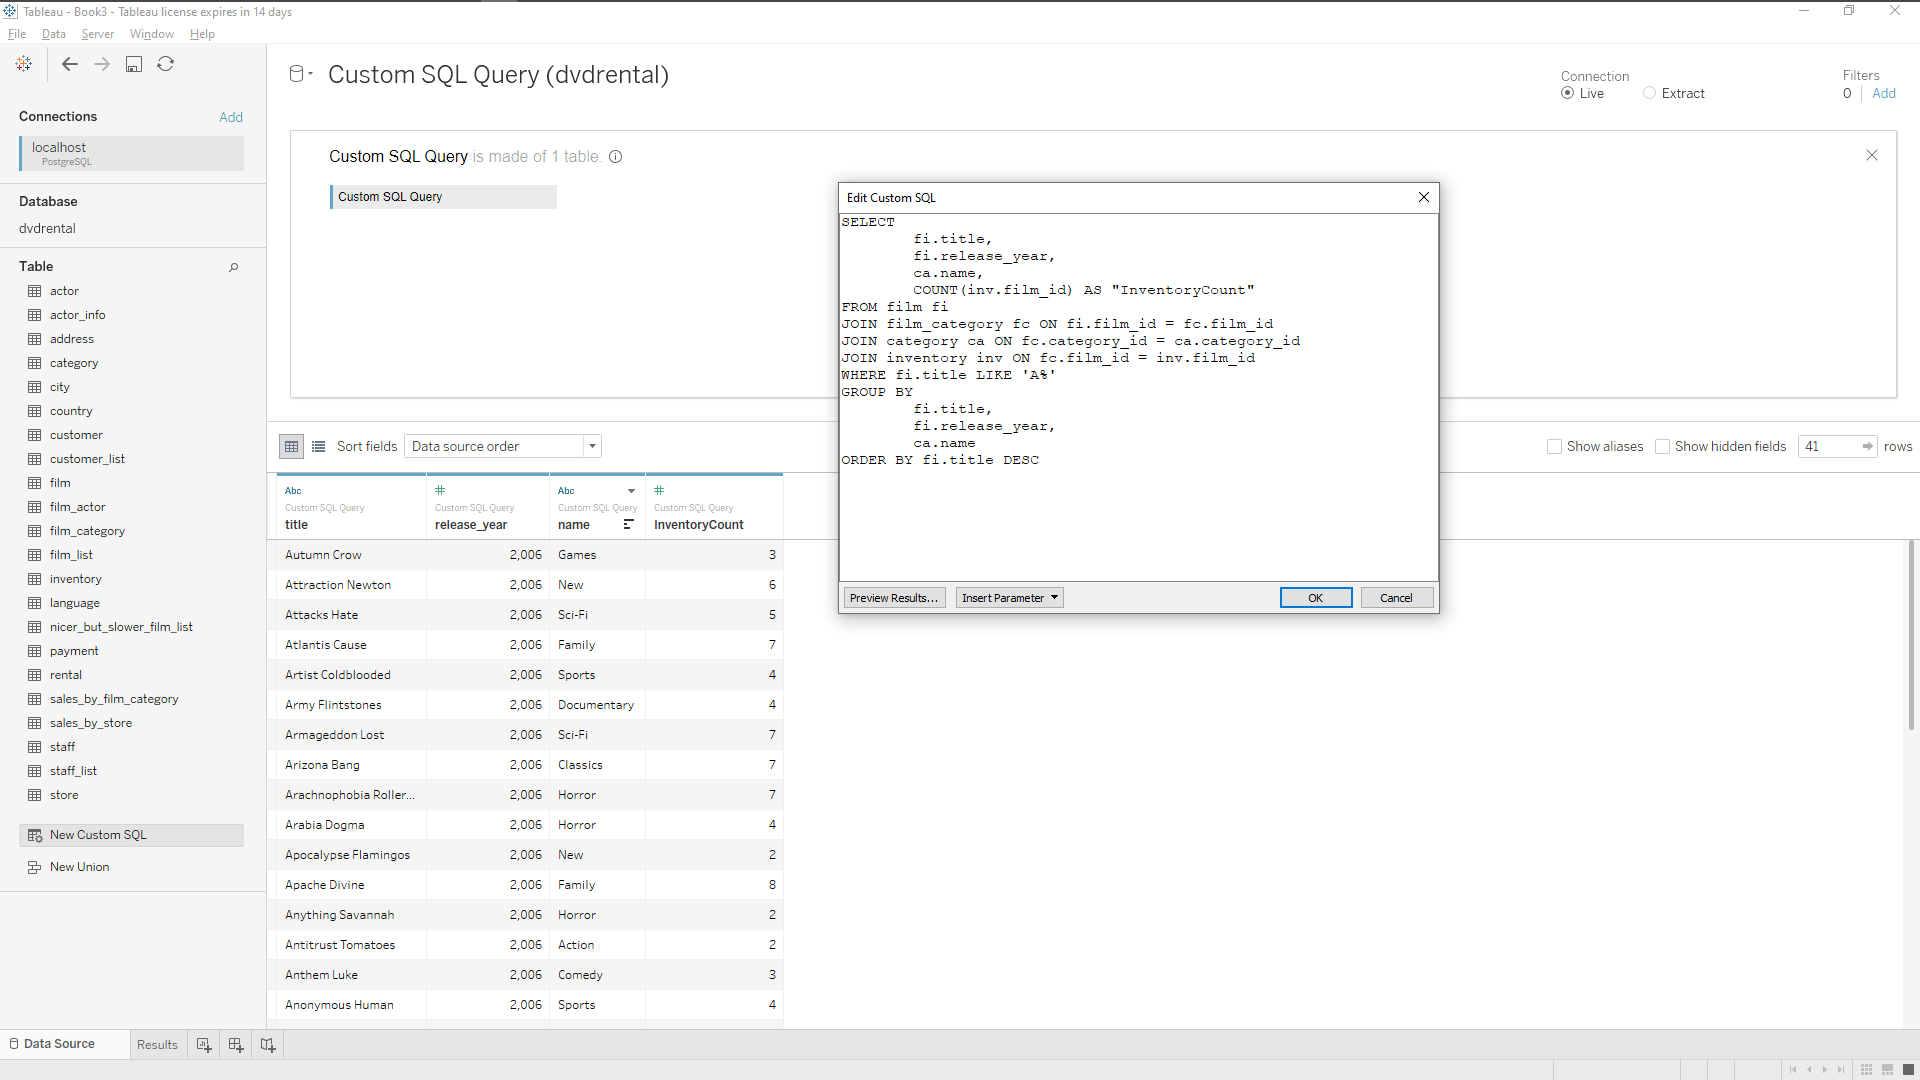The image size is (1920, 1080).
Task: Click Cancel in Edit Custom SQL dialog
Action: tap(1397, 598)
